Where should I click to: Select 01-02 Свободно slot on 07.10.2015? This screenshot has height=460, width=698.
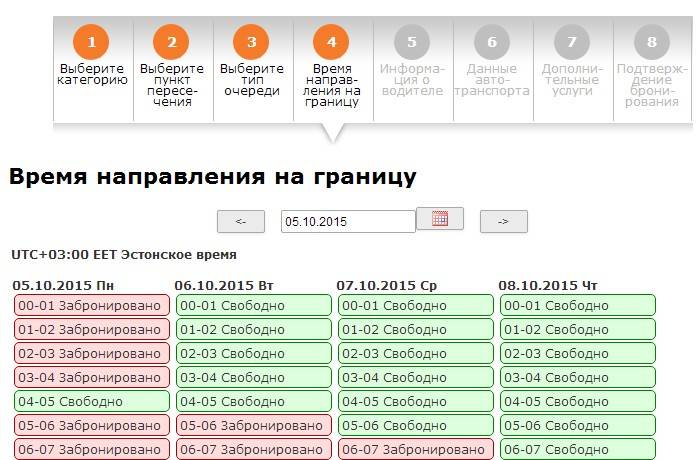[x=416, y=329]
